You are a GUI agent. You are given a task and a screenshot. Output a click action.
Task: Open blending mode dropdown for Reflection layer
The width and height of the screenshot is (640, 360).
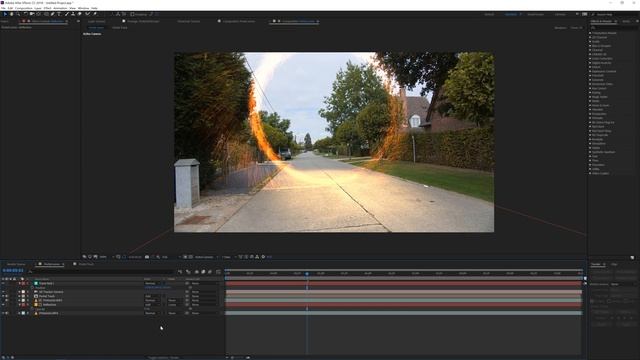(152, 304)
